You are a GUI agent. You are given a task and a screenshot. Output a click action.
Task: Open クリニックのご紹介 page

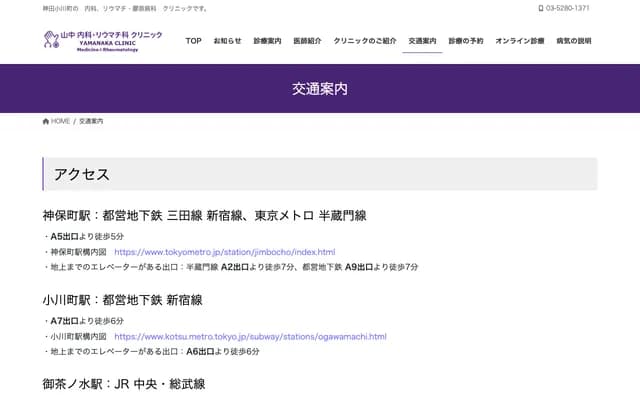(365, 41)
